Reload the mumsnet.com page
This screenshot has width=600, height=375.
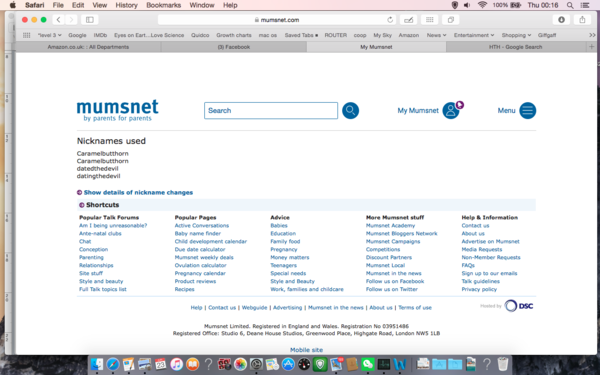pyautogui.click(x=390, y=20)
